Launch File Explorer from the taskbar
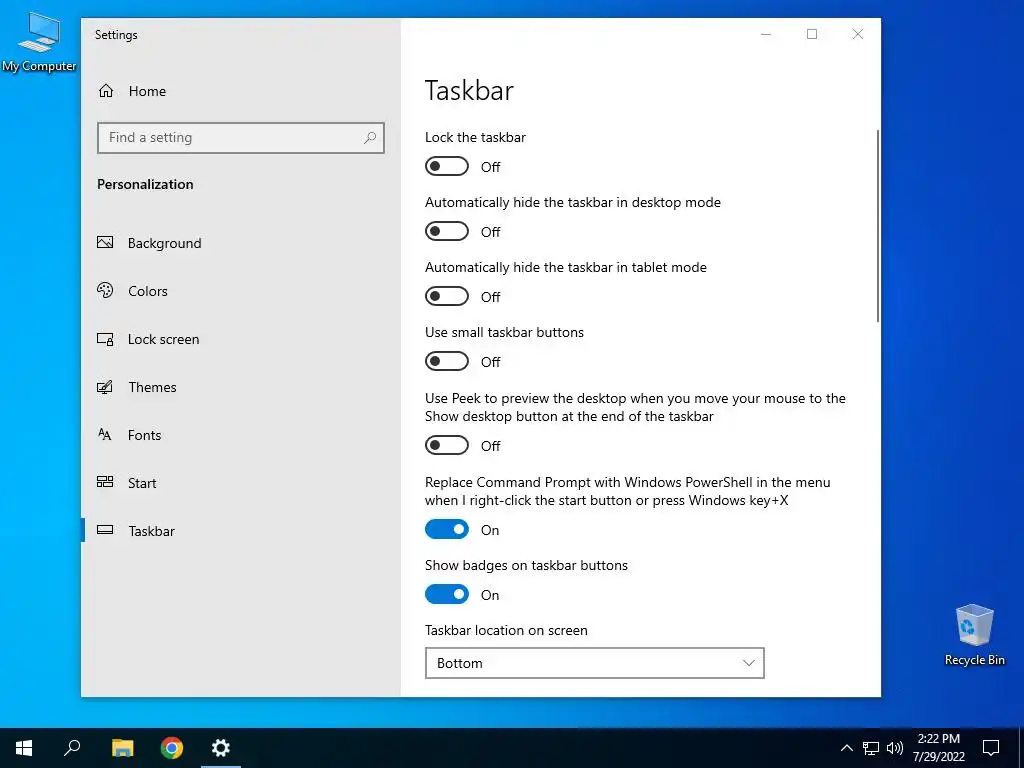Screen dimensions: 1024x768 click(122, 748)
